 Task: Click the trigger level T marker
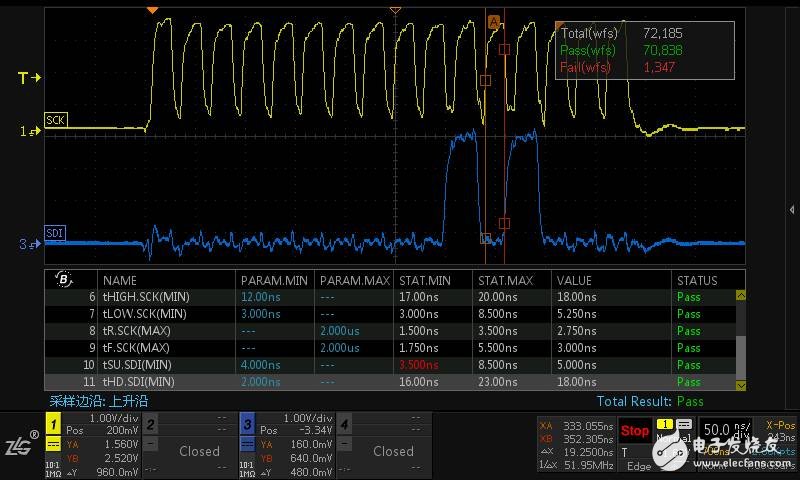29,78
